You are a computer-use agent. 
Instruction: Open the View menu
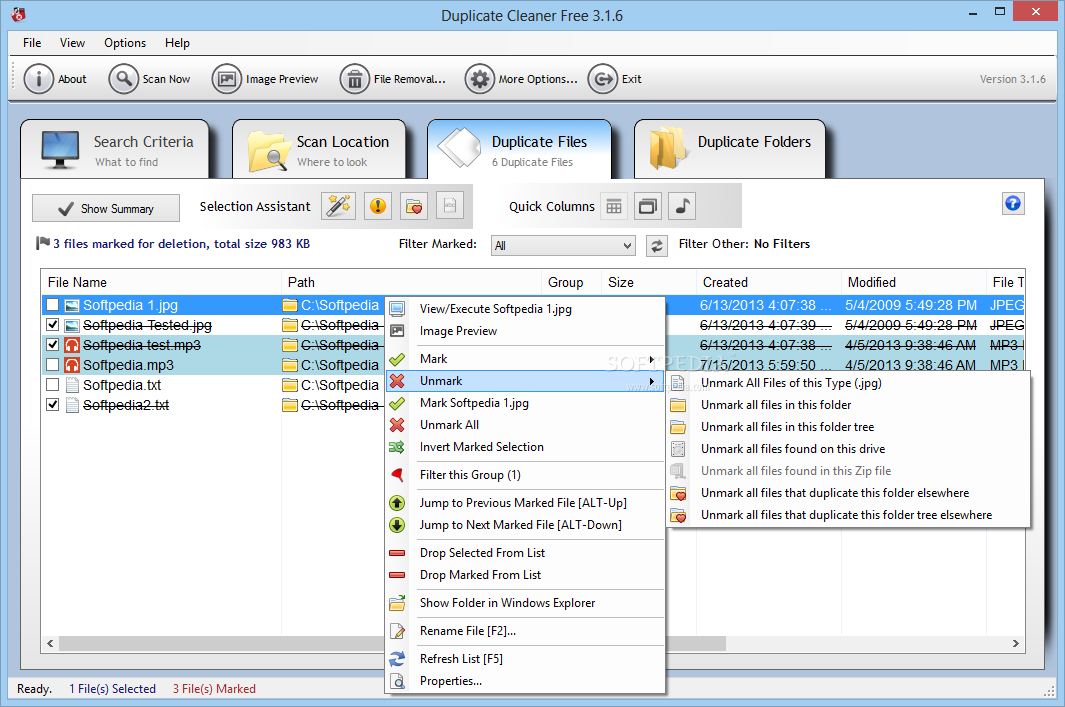click(72, 43)
